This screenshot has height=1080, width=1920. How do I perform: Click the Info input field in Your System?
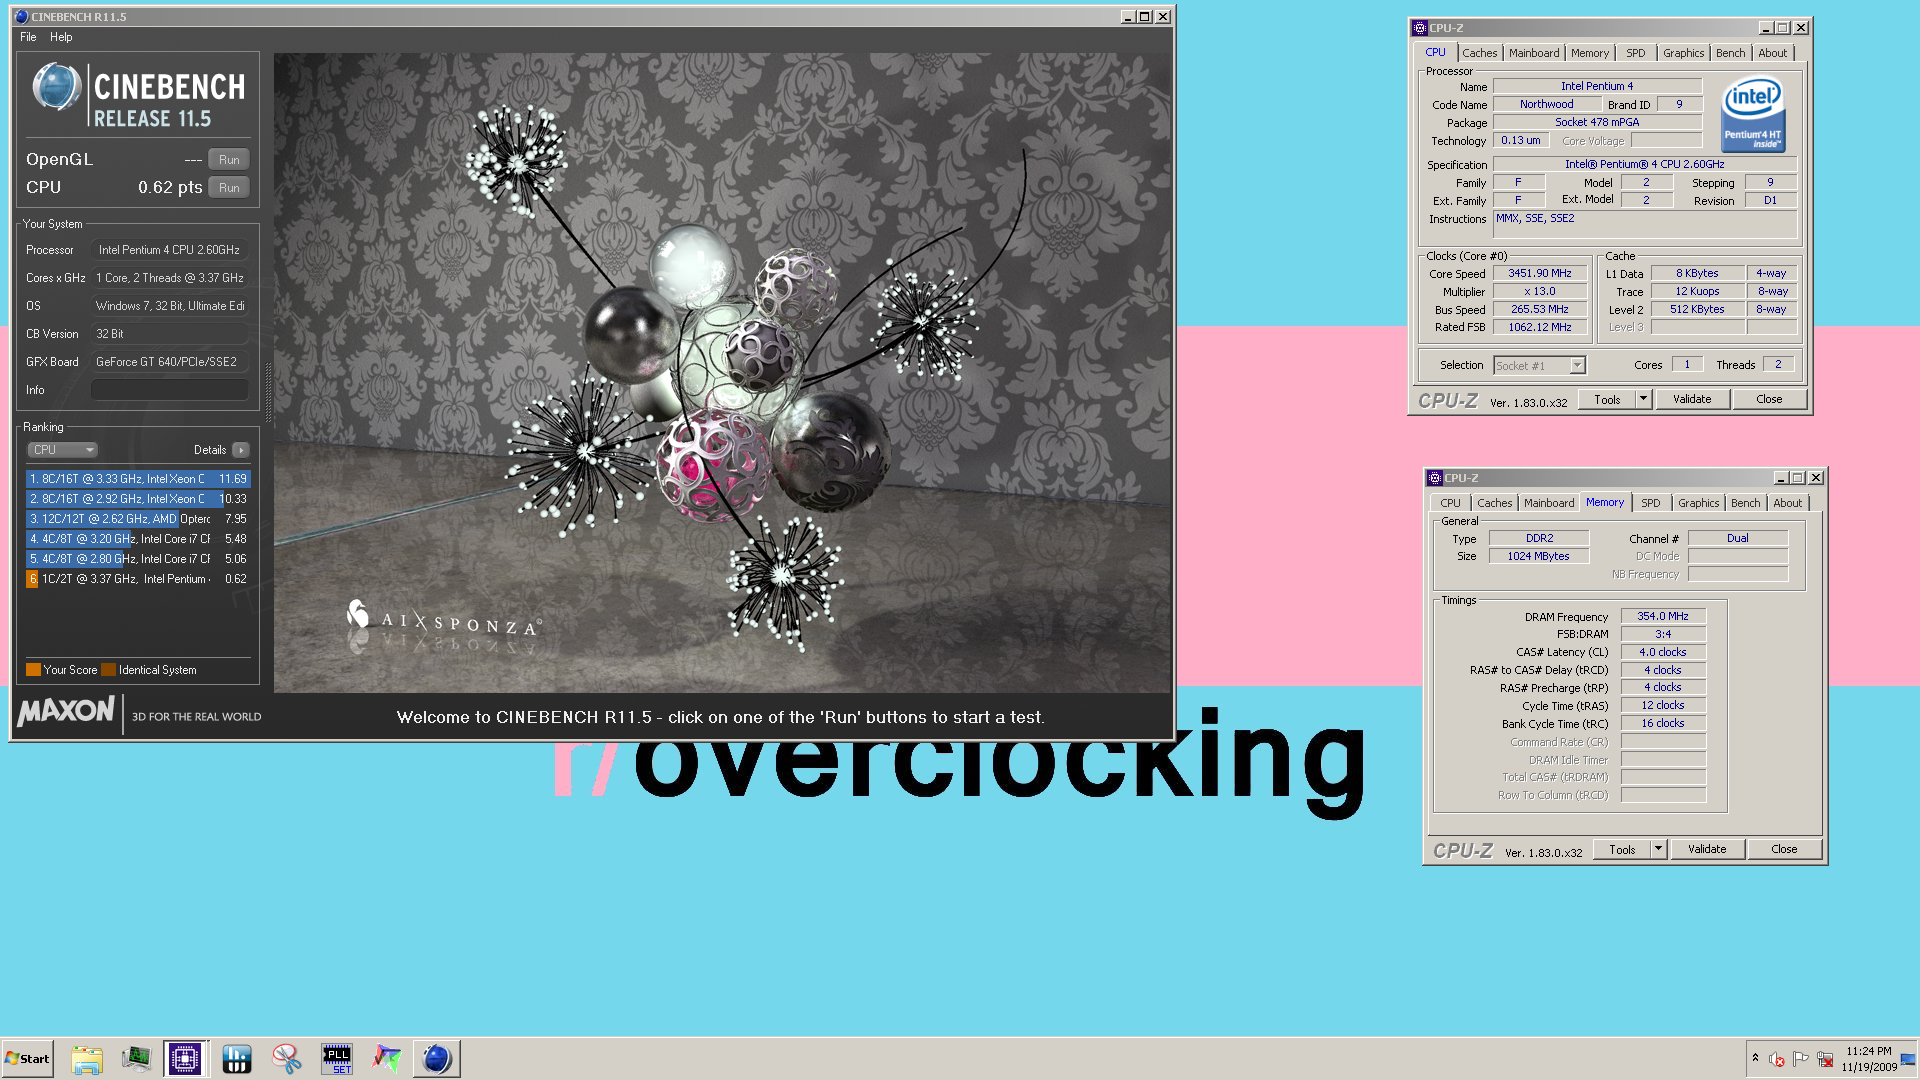[170, 390]
